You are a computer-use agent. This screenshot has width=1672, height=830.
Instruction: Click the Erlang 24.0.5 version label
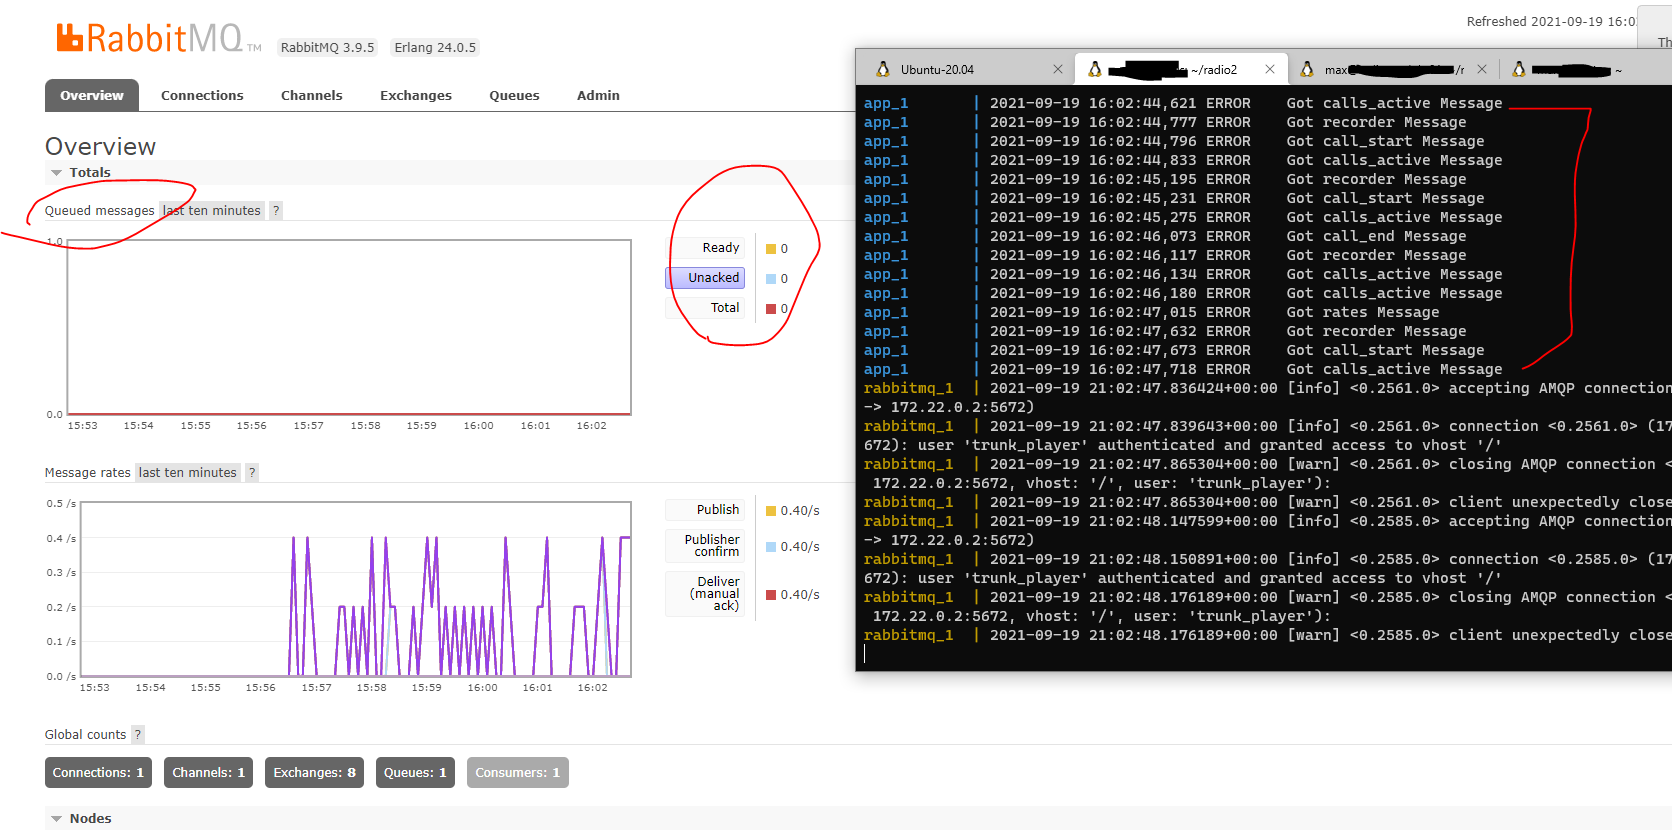pyautogui.click(x=435, y=47)
